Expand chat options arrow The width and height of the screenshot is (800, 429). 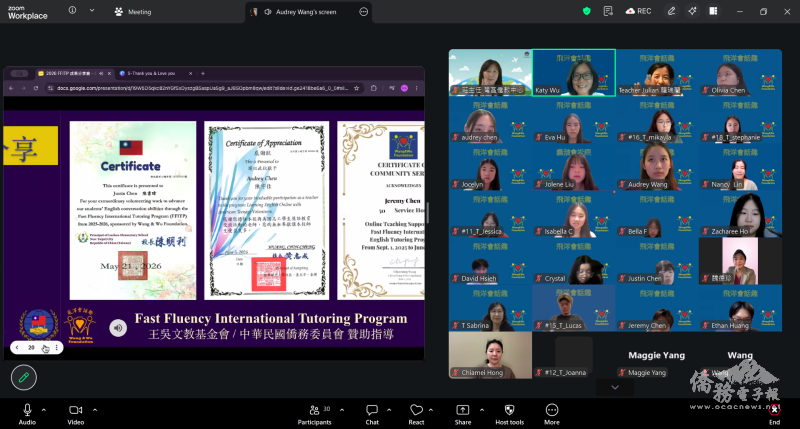pos(389,410)
